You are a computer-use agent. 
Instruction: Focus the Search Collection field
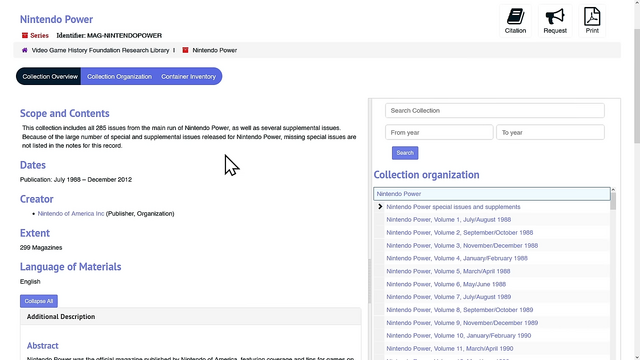point(495,111)
